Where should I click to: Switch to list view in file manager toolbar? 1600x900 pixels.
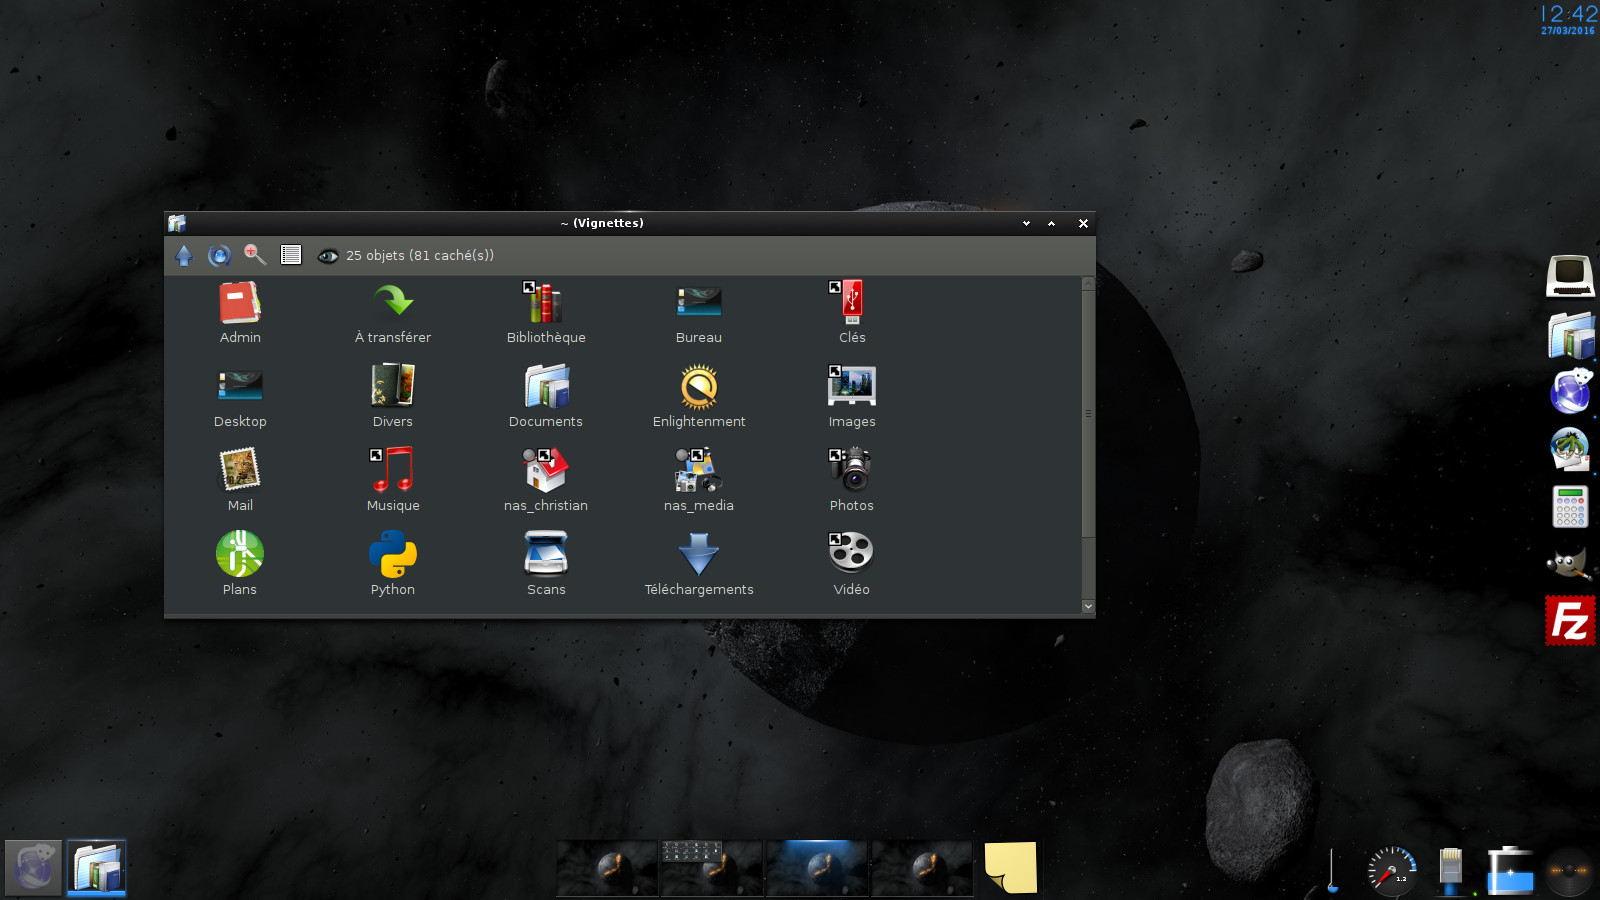291,255
